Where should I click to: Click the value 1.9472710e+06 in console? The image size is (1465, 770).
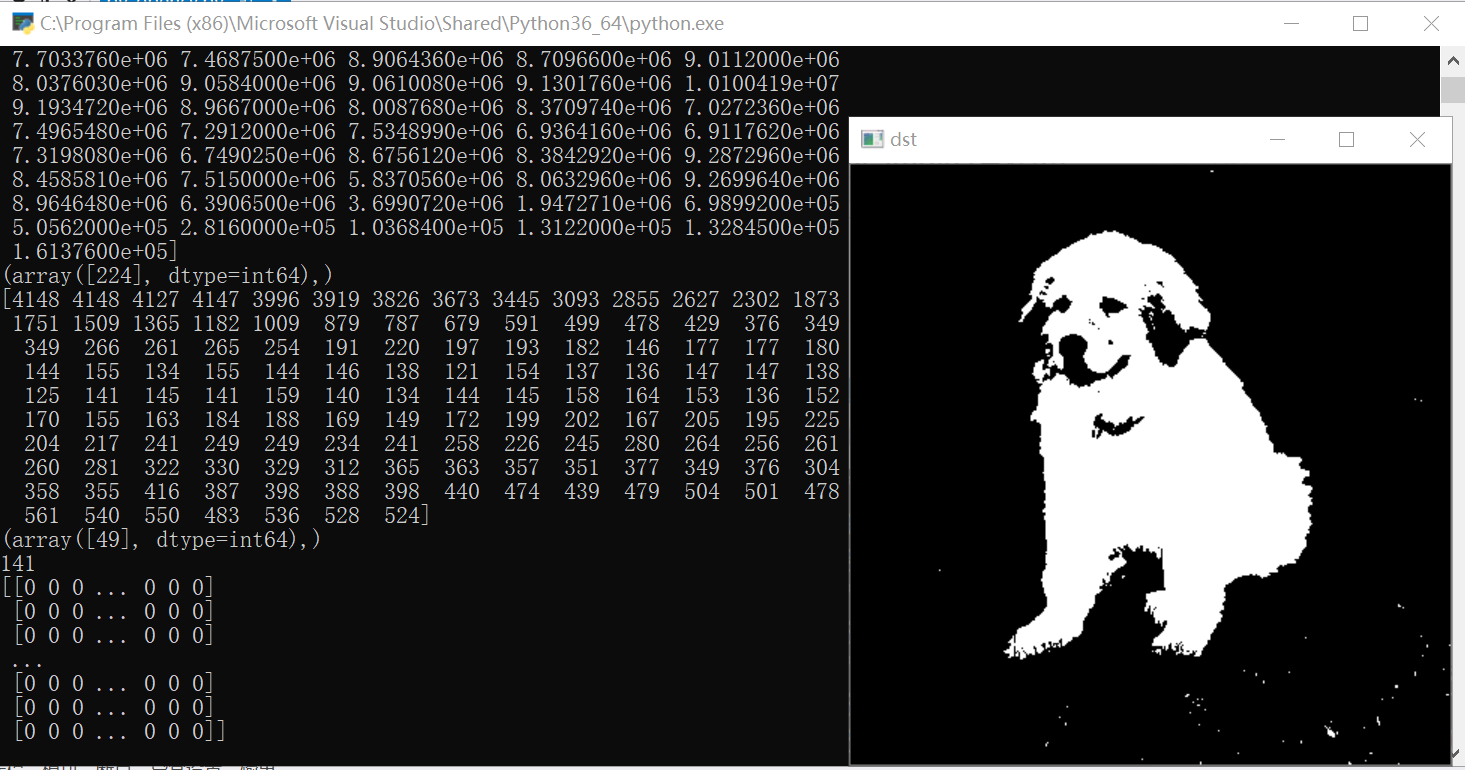[x=594, y=204]
